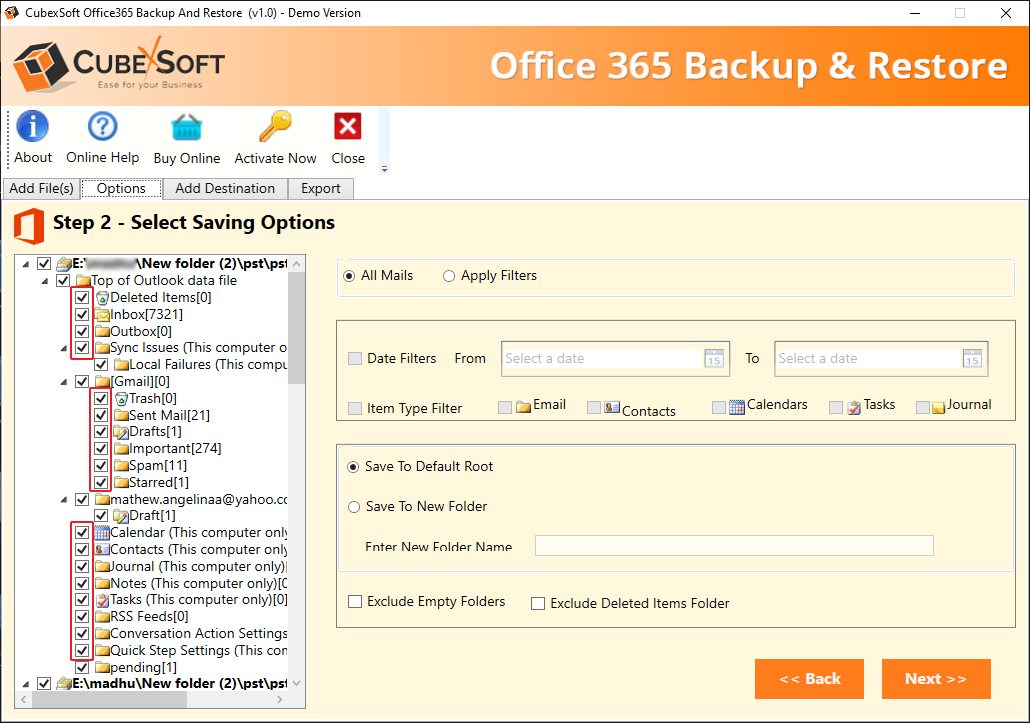Select Conversation Action Settings tree item
The height and width of the screenshot is (723, 1030).
198,634
